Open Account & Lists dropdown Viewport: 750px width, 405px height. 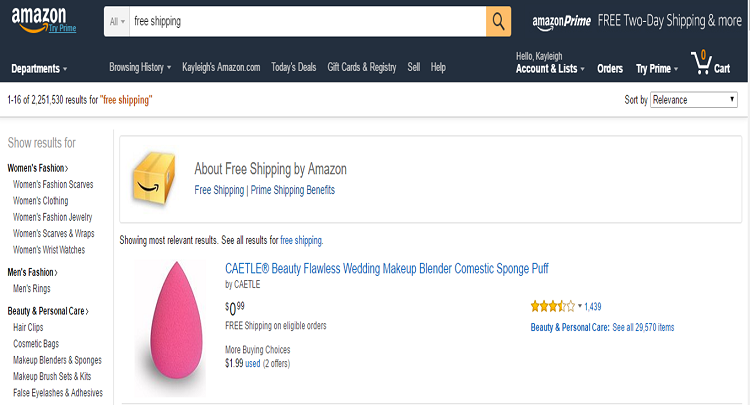coord(549,69)
